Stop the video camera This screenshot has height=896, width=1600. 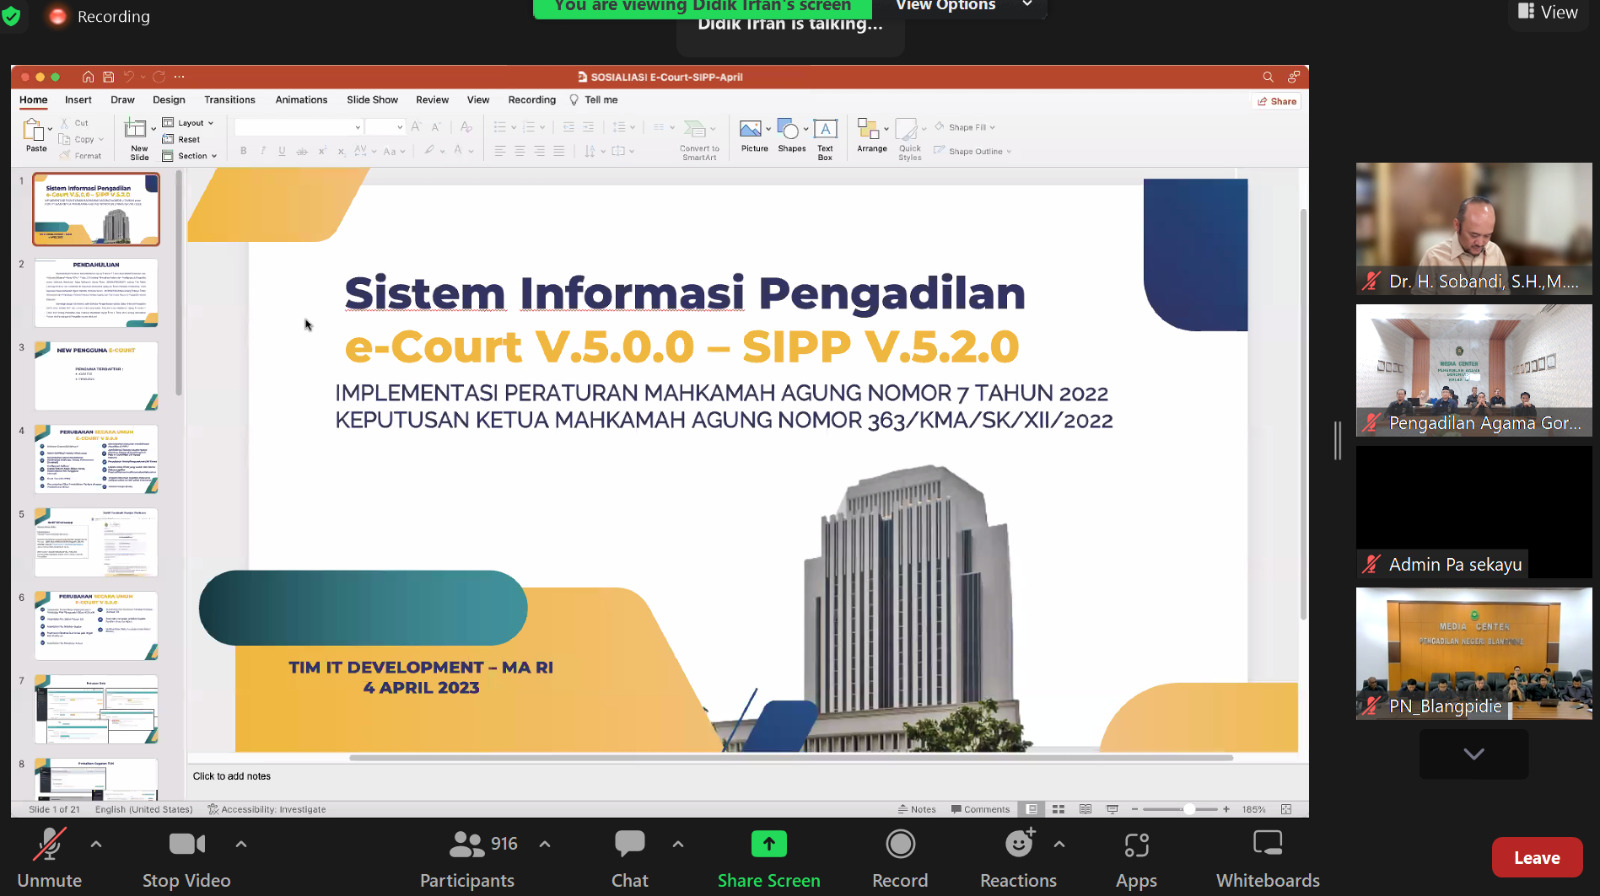(x=187, y=845)
